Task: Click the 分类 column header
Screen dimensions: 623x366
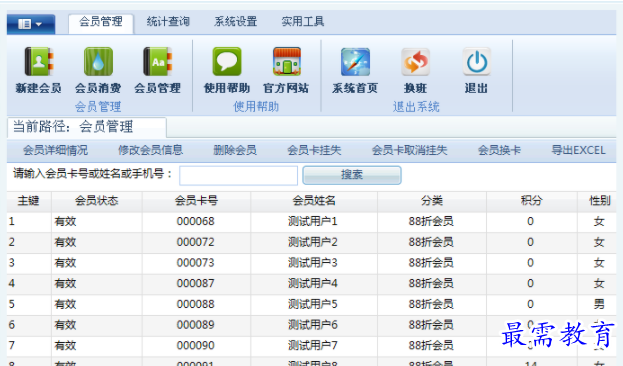Action: [432, 201]
